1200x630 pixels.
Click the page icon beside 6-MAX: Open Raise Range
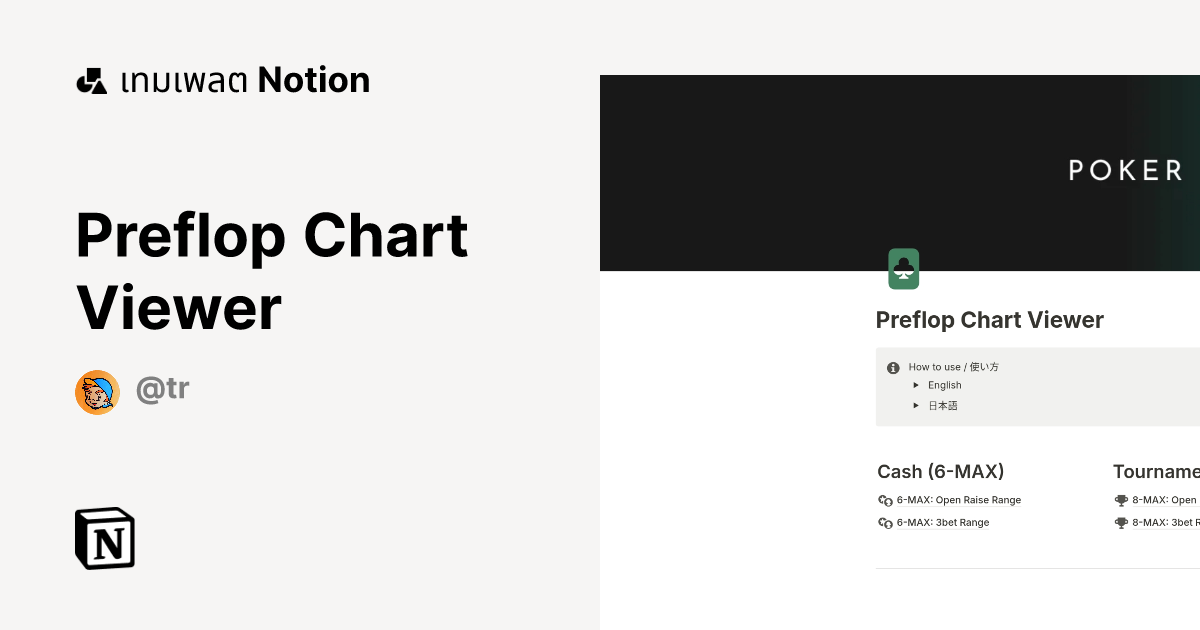click(885, 500)
